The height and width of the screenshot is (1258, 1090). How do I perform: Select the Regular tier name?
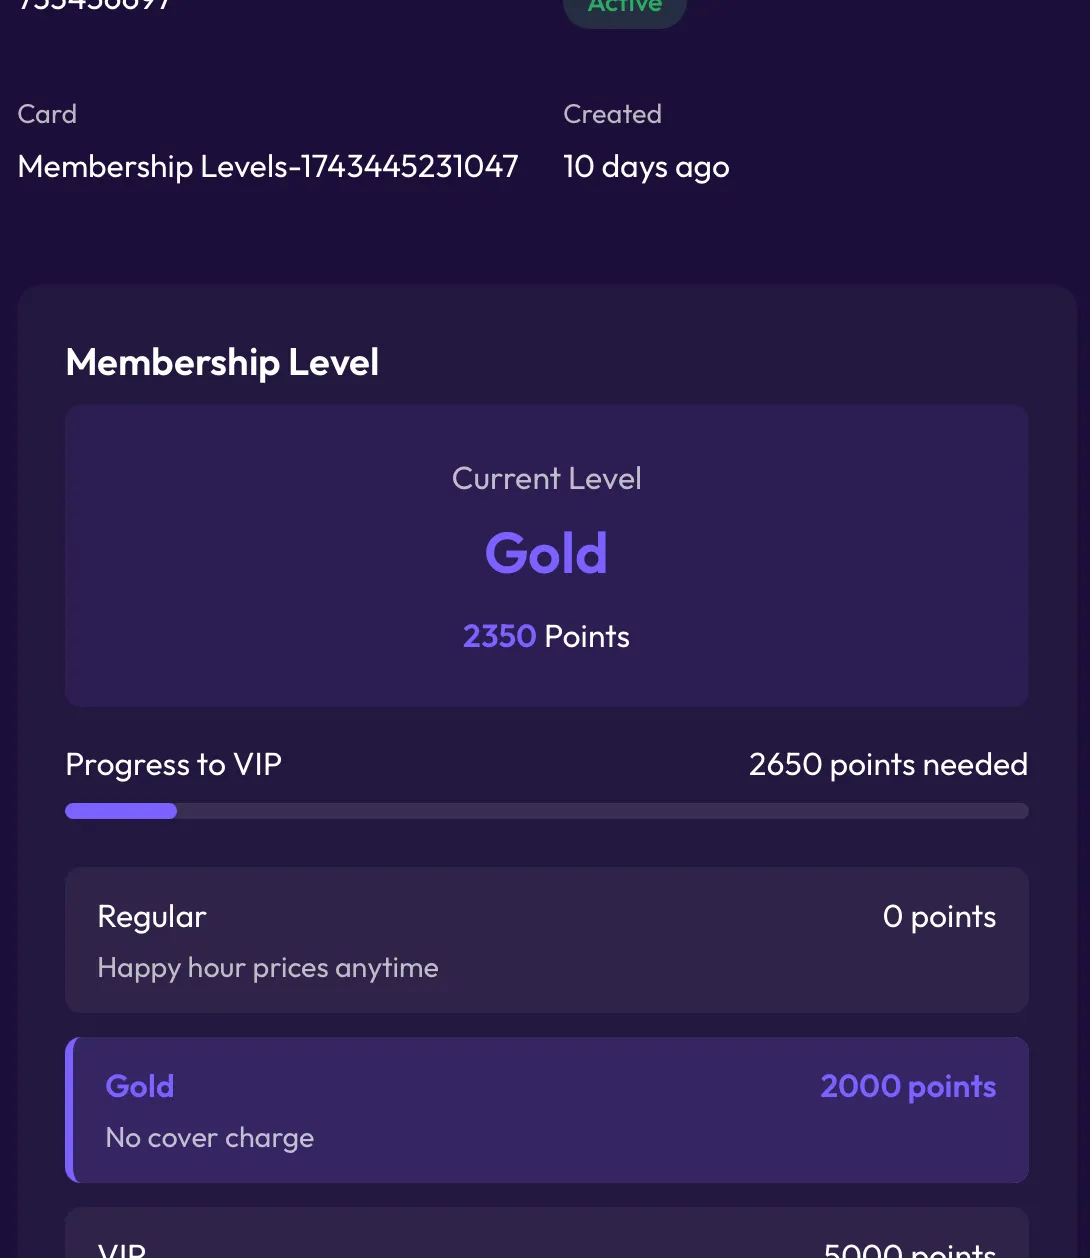pyautogui.click(x=152, y=916)
